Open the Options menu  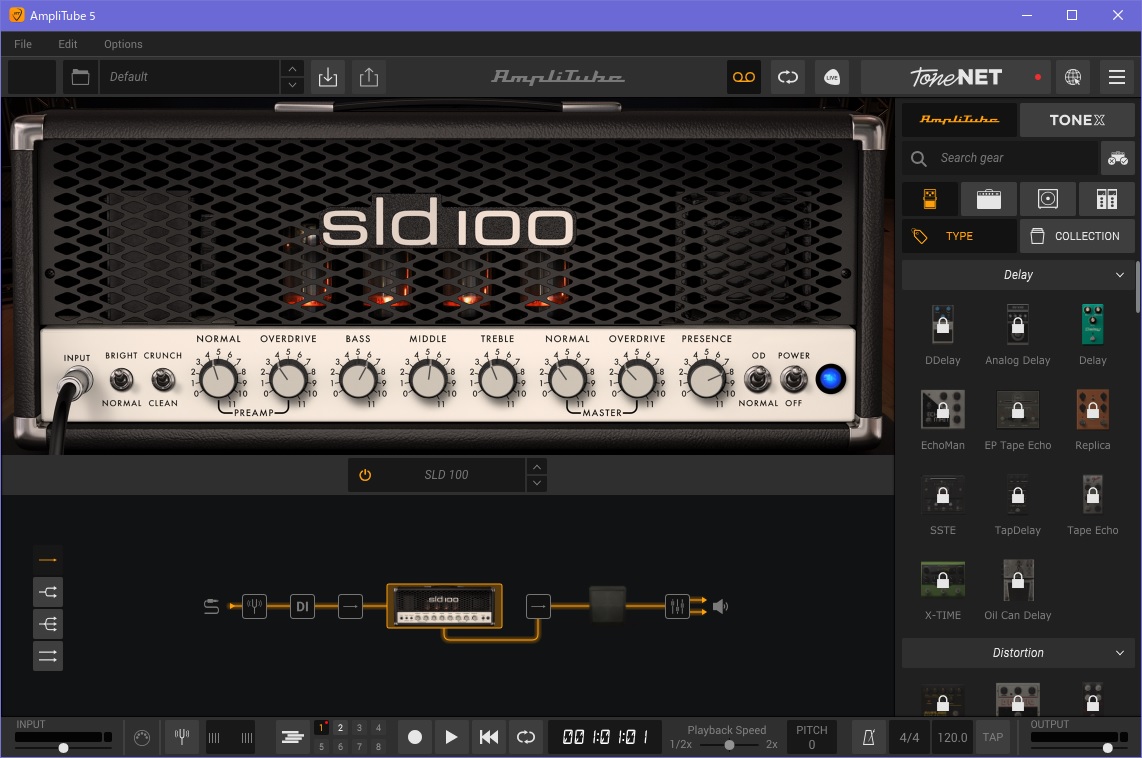123,44
